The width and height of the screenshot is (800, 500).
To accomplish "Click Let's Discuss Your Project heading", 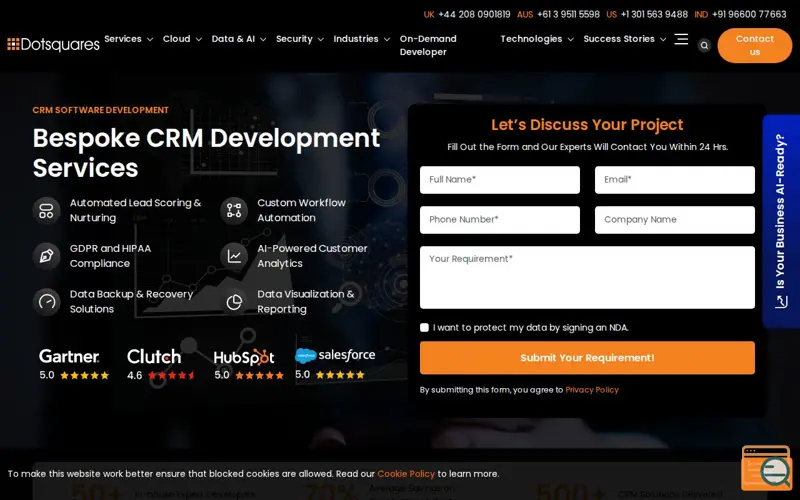I will click(x=587, y=124).
